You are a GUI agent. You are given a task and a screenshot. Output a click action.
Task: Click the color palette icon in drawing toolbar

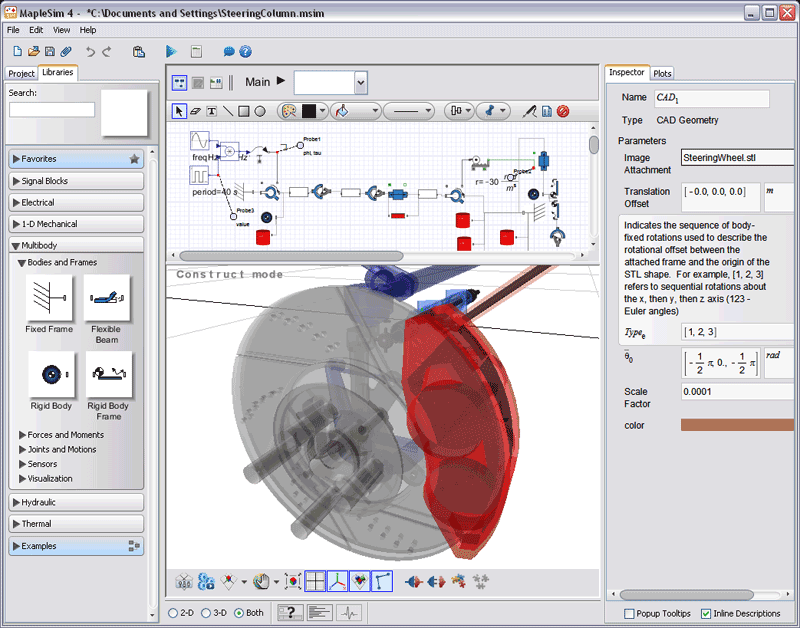(x=289, y=111)
